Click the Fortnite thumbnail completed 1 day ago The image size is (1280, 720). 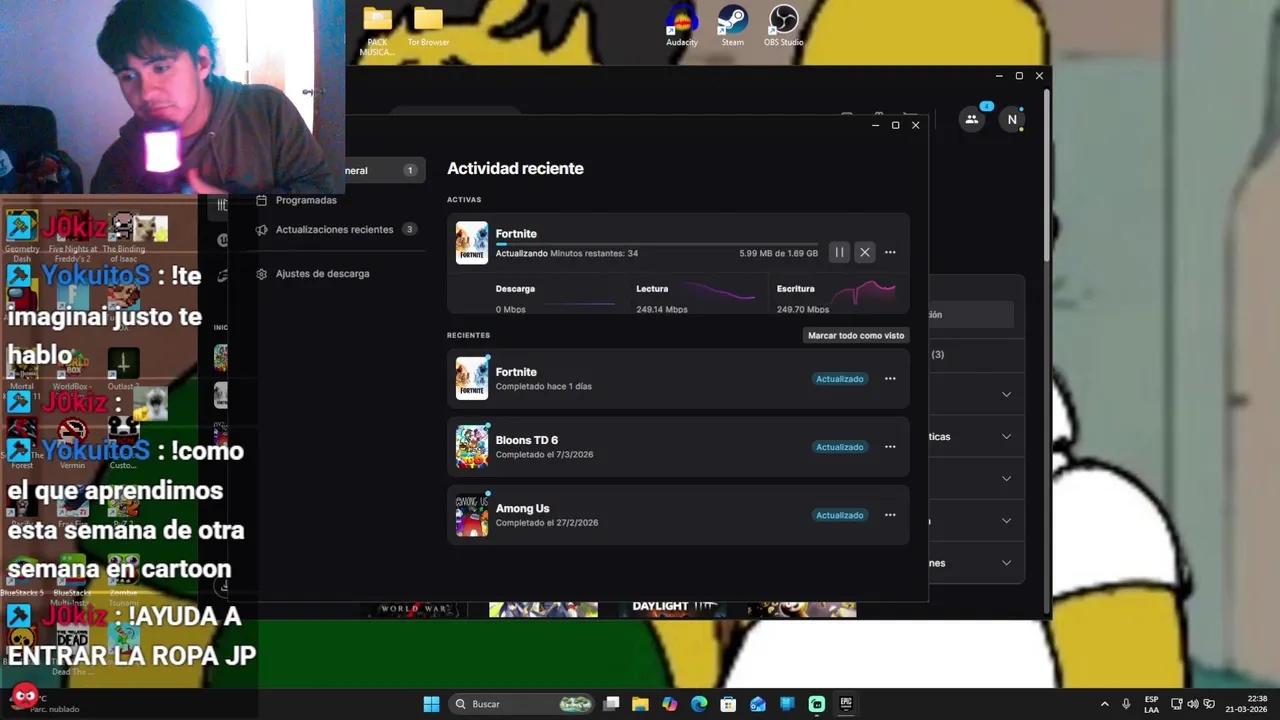click(x=472, y=379)
